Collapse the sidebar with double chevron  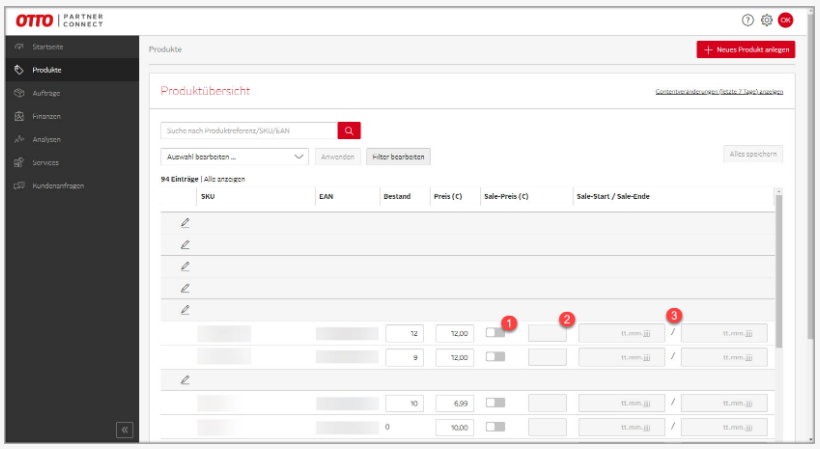tap(124, 430)
